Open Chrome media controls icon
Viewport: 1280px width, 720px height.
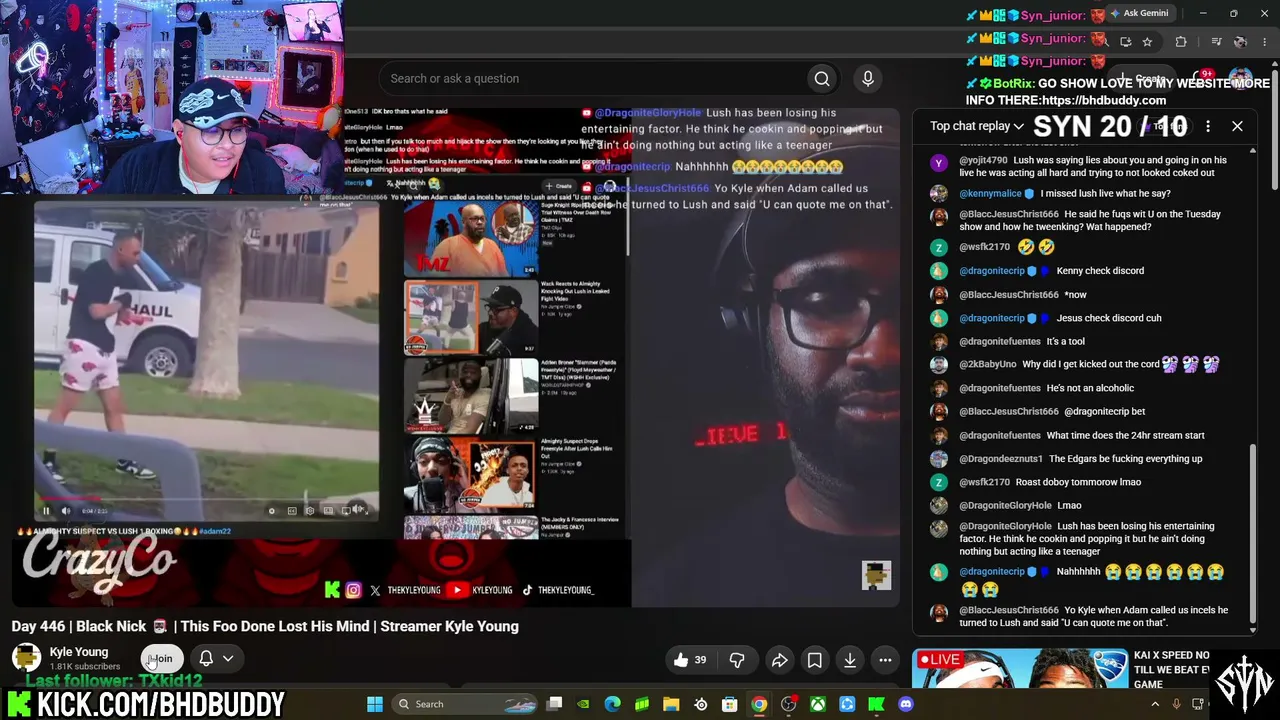coord(1216,42)
